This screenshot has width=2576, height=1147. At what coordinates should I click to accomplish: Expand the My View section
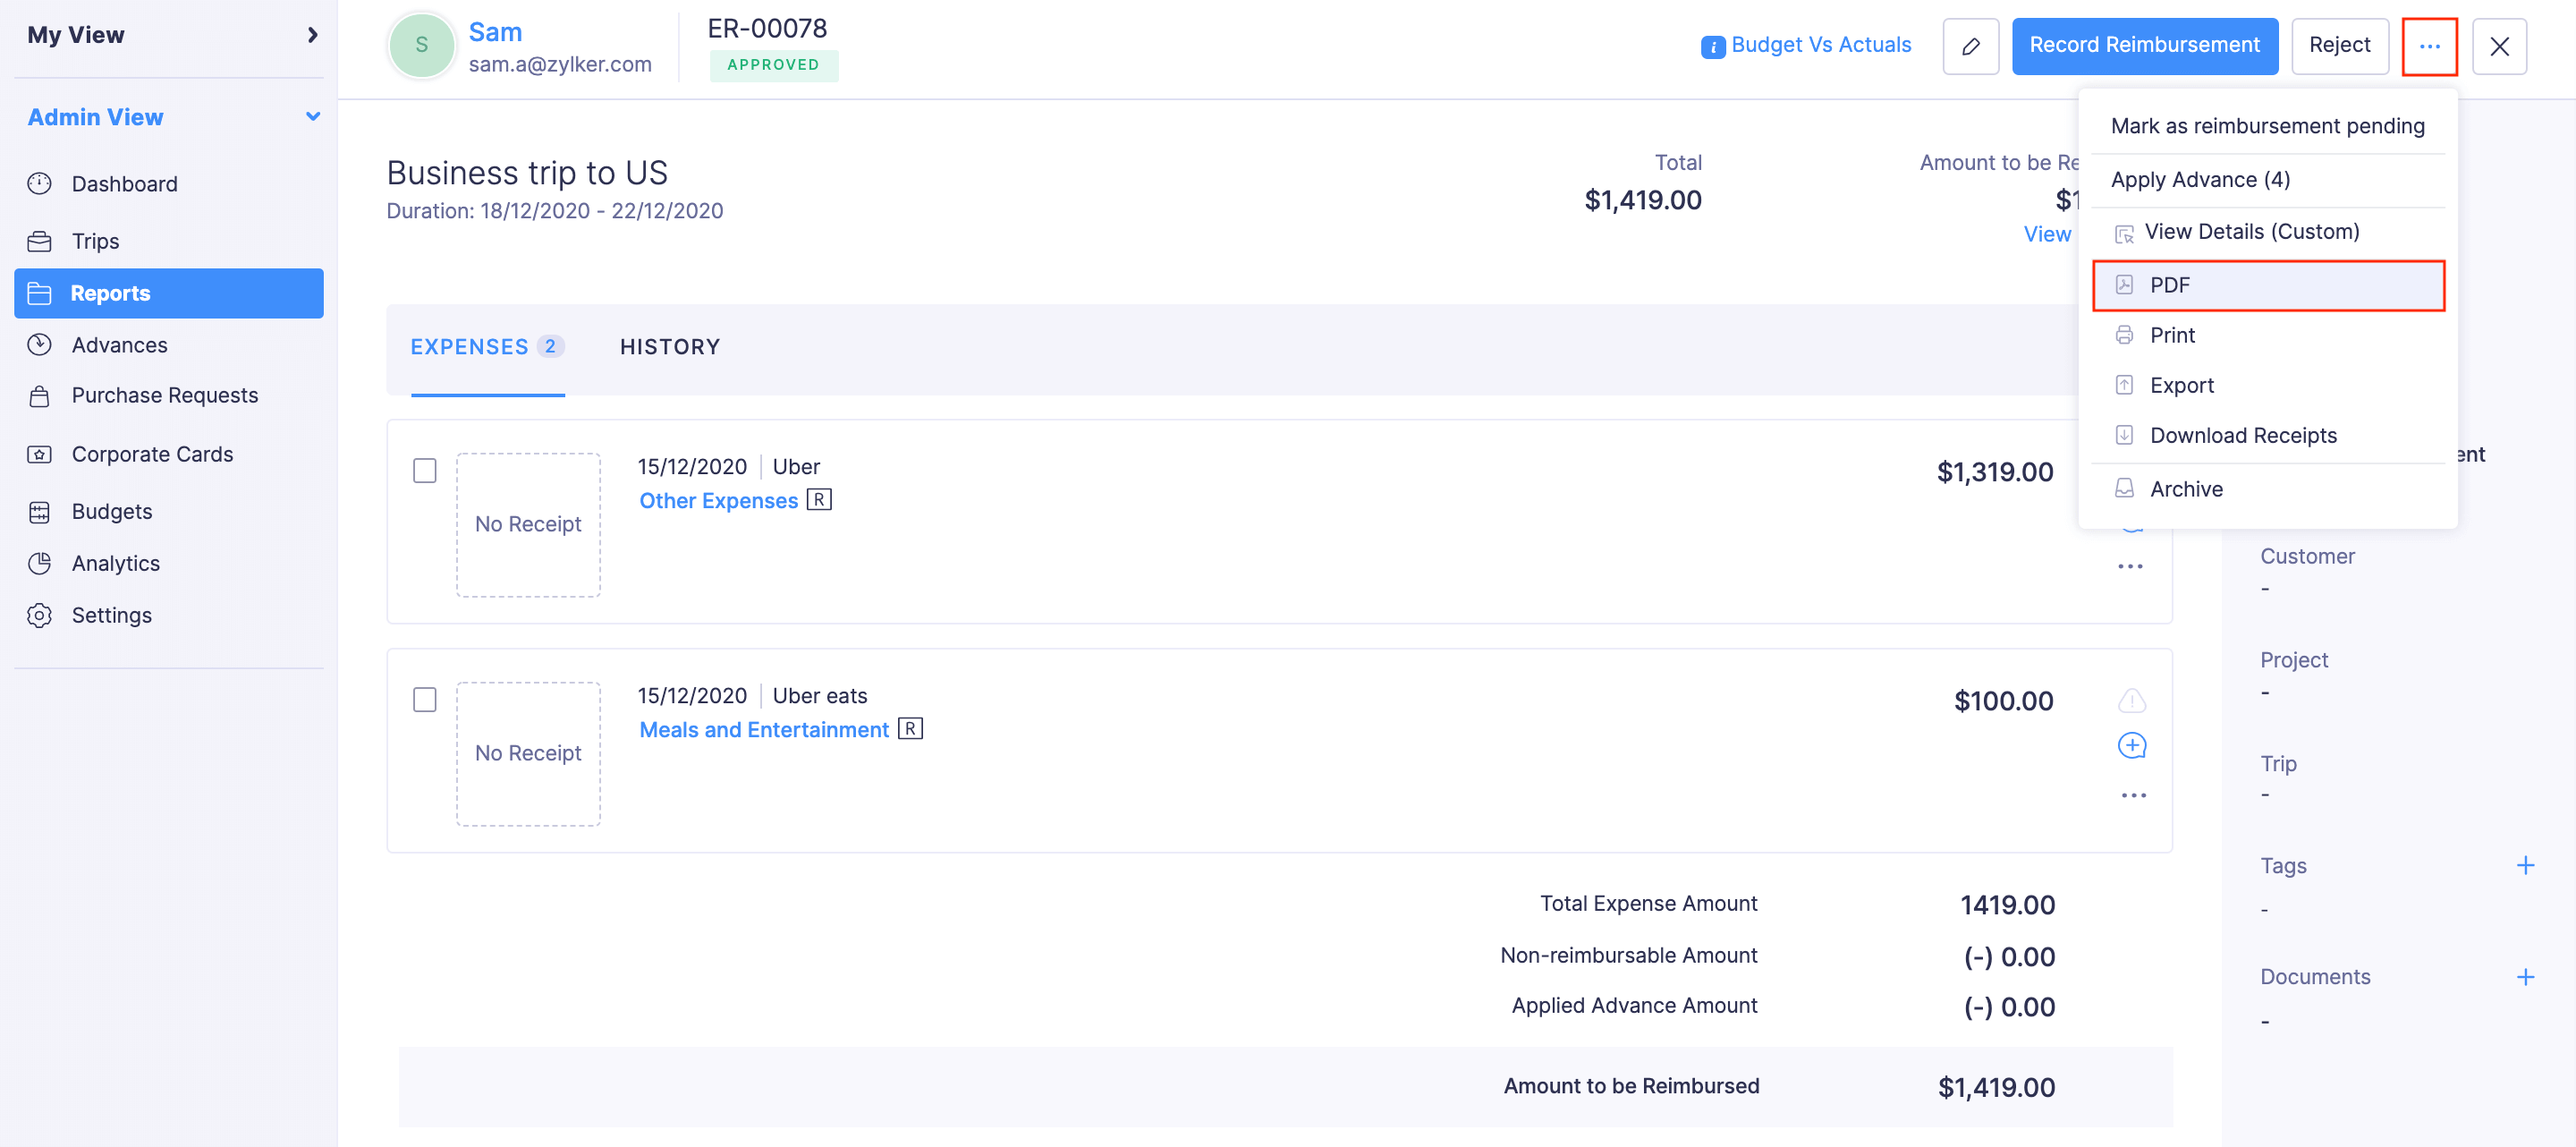point(312,35)
